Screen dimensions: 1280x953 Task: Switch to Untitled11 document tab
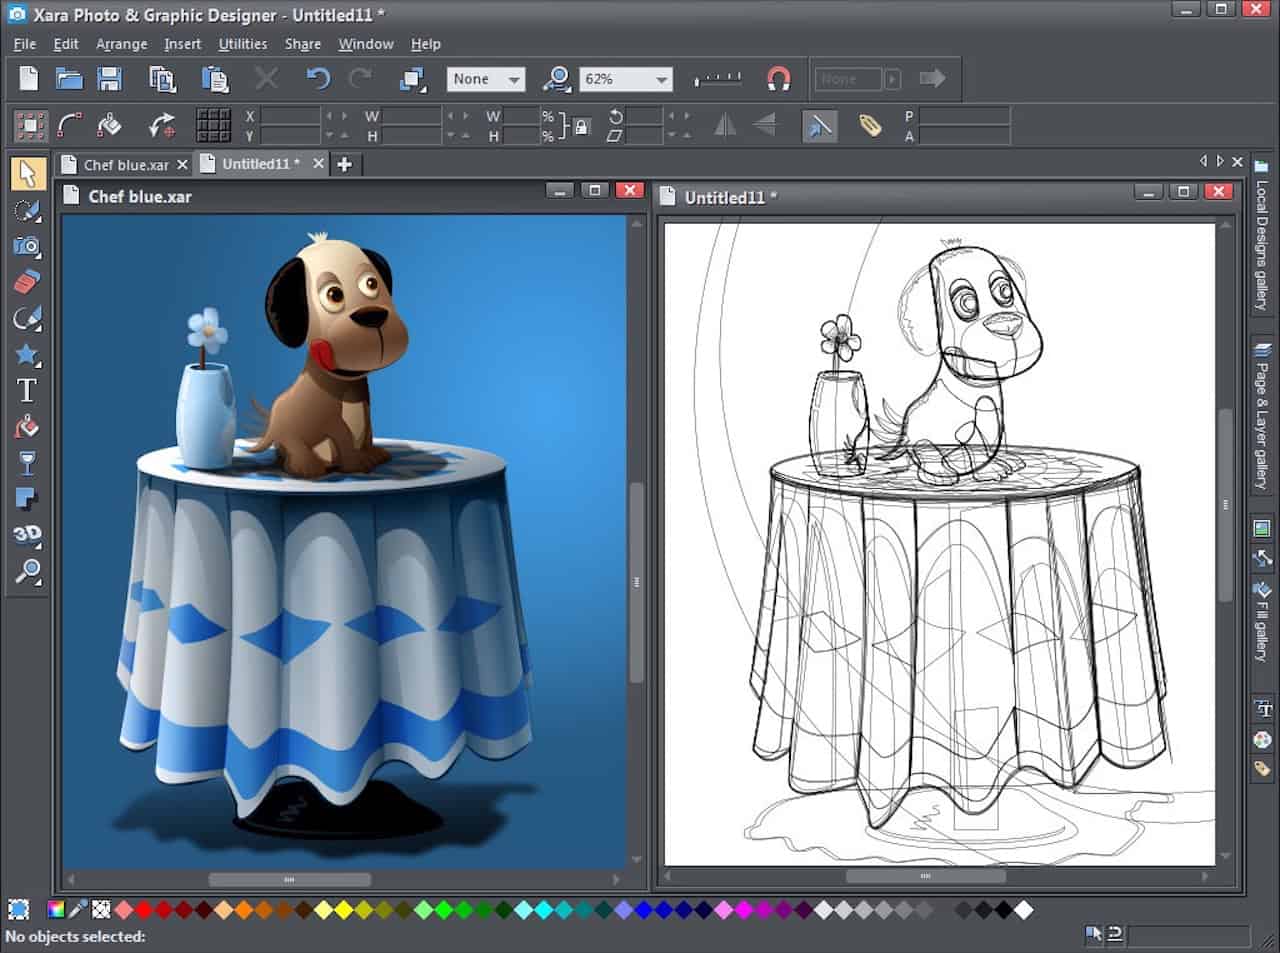click(259, 164)
